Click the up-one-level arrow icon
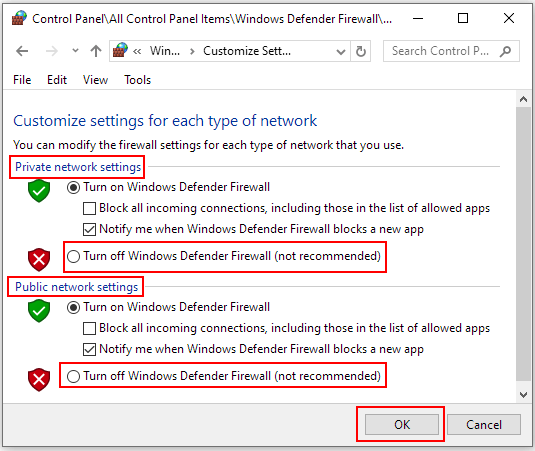The image size is (535, 451). click(96, 51)
